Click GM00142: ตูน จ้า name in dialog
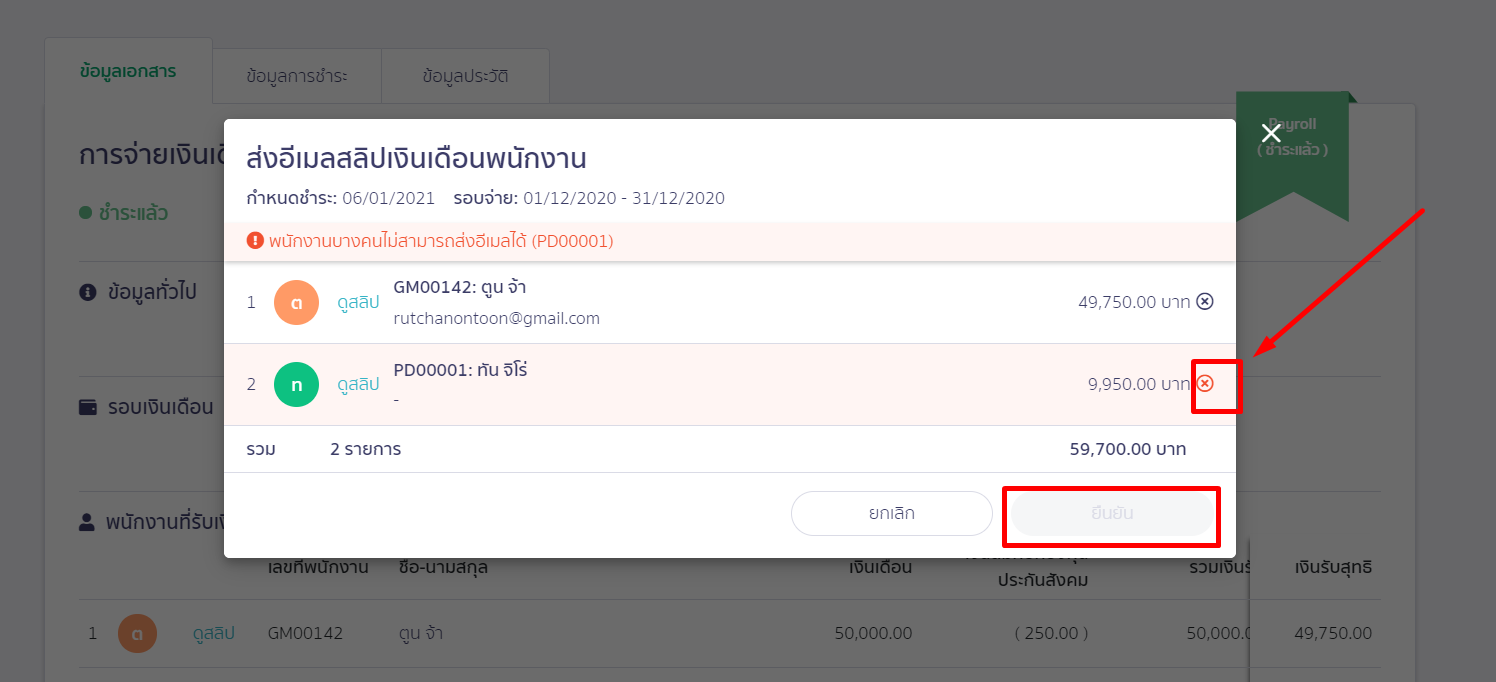 (460, 288)
